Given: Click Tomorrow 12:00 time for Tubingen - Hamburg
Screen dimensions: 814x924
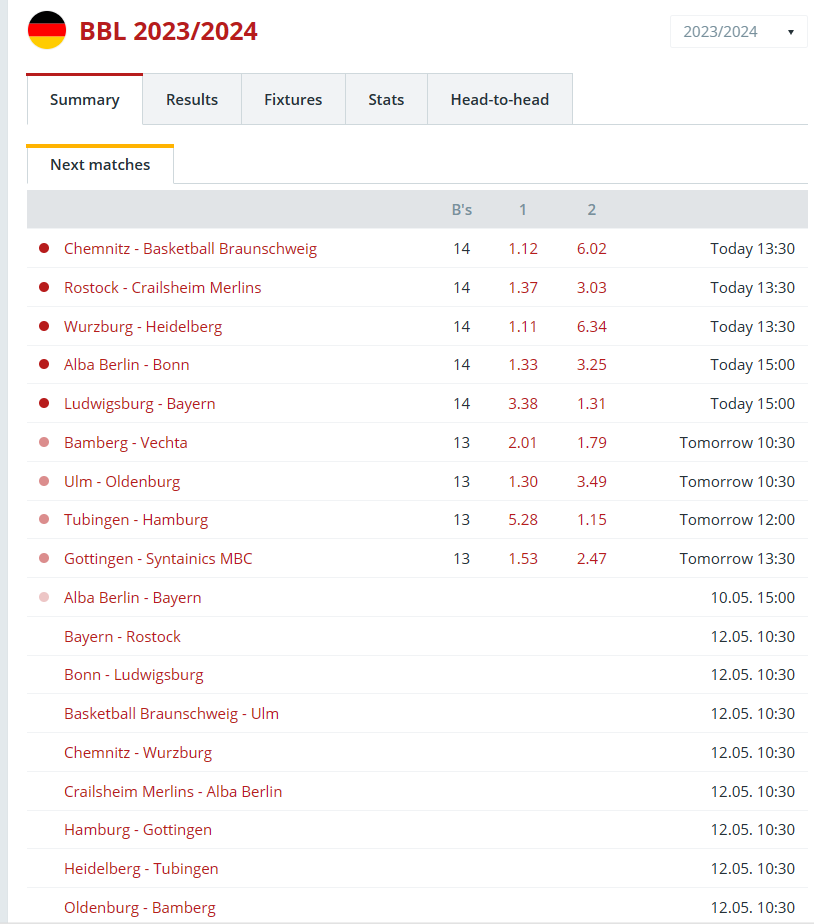Looking at the screenshot, I should pos(737,520).
